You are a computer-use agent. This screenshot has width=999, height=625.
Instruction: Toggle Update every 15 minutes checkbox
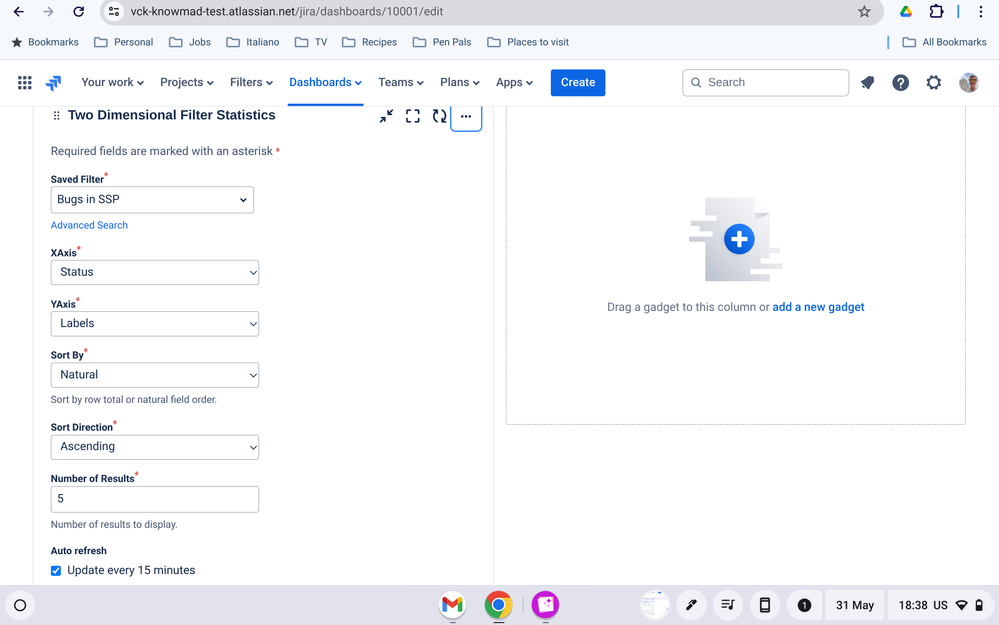[56, 571]
